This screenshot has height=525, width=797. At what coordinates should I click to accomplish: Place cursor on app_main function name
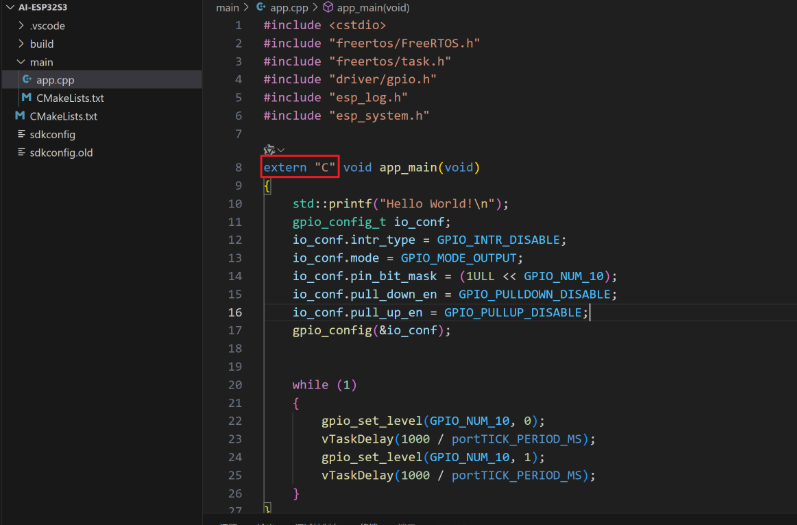(408, 167)
